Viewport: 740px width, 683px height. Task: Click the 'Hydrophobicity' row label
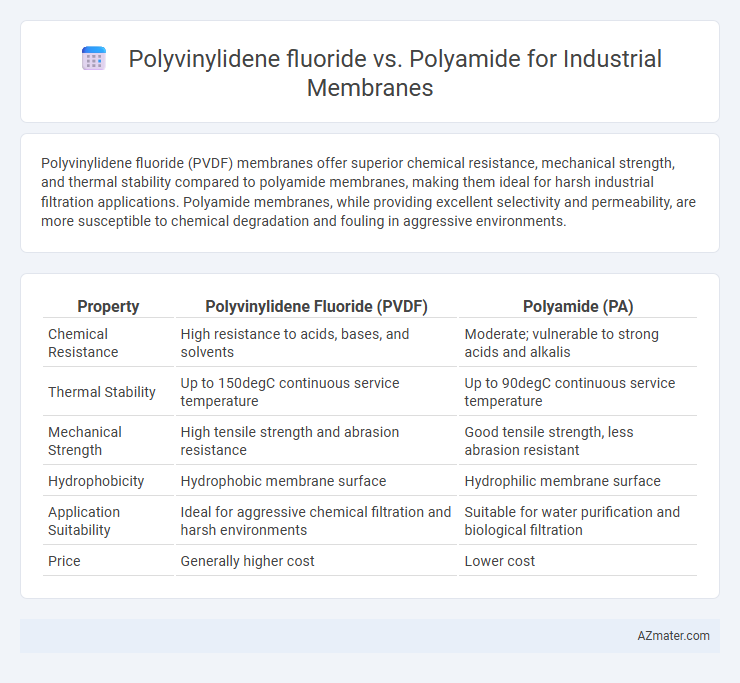[x=108, y=481]
